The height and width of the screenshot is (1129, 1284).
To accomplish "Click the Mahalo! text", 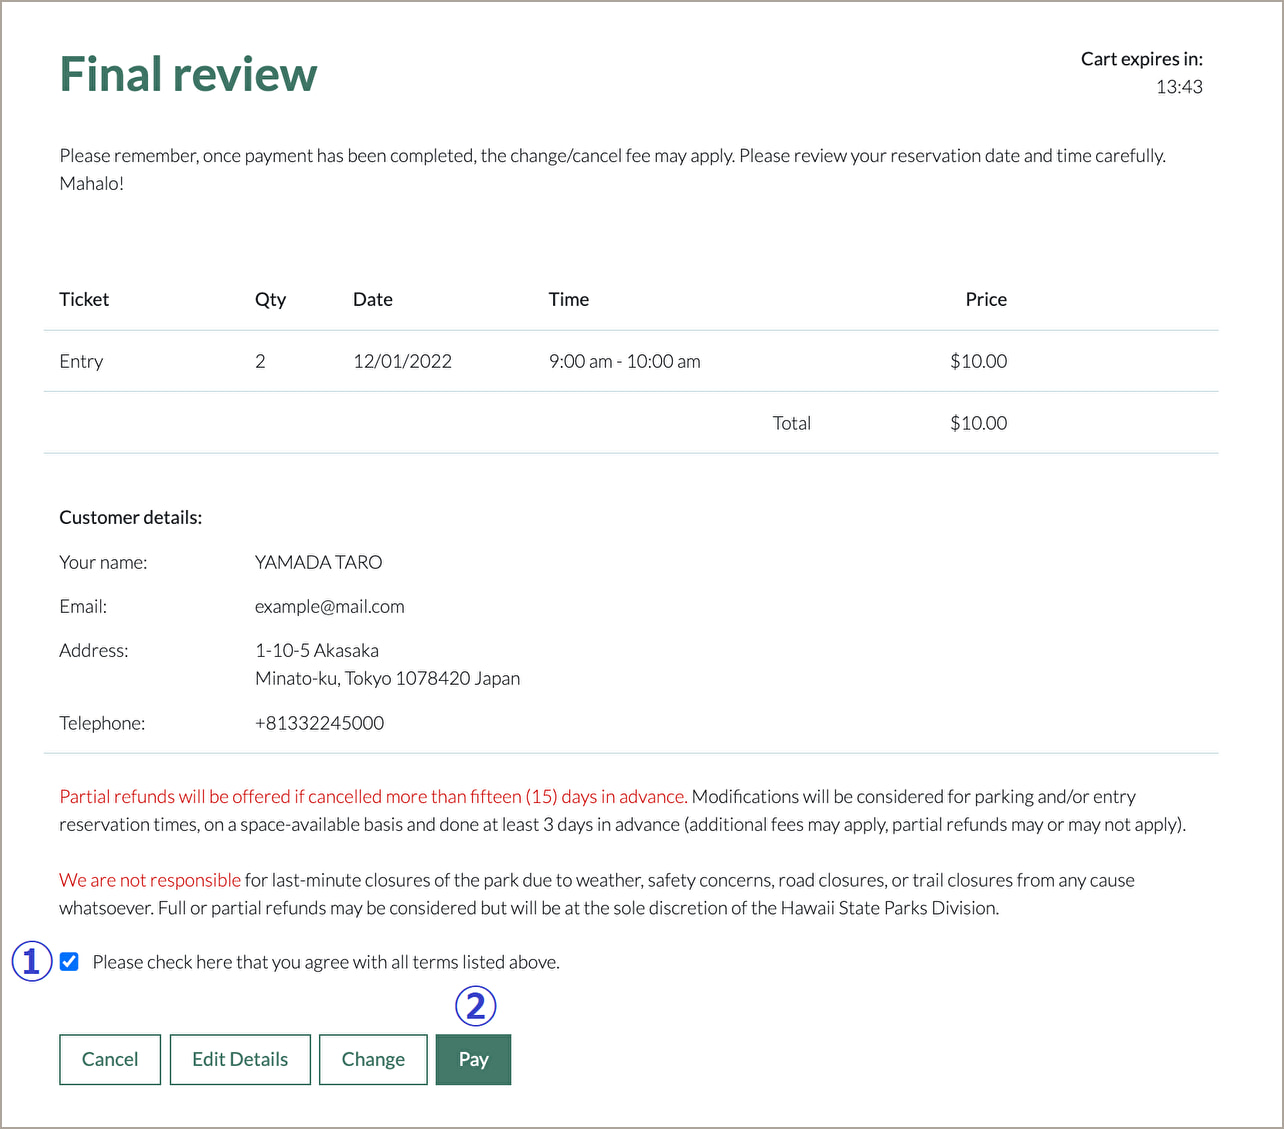I will click(x=91, y=184).
